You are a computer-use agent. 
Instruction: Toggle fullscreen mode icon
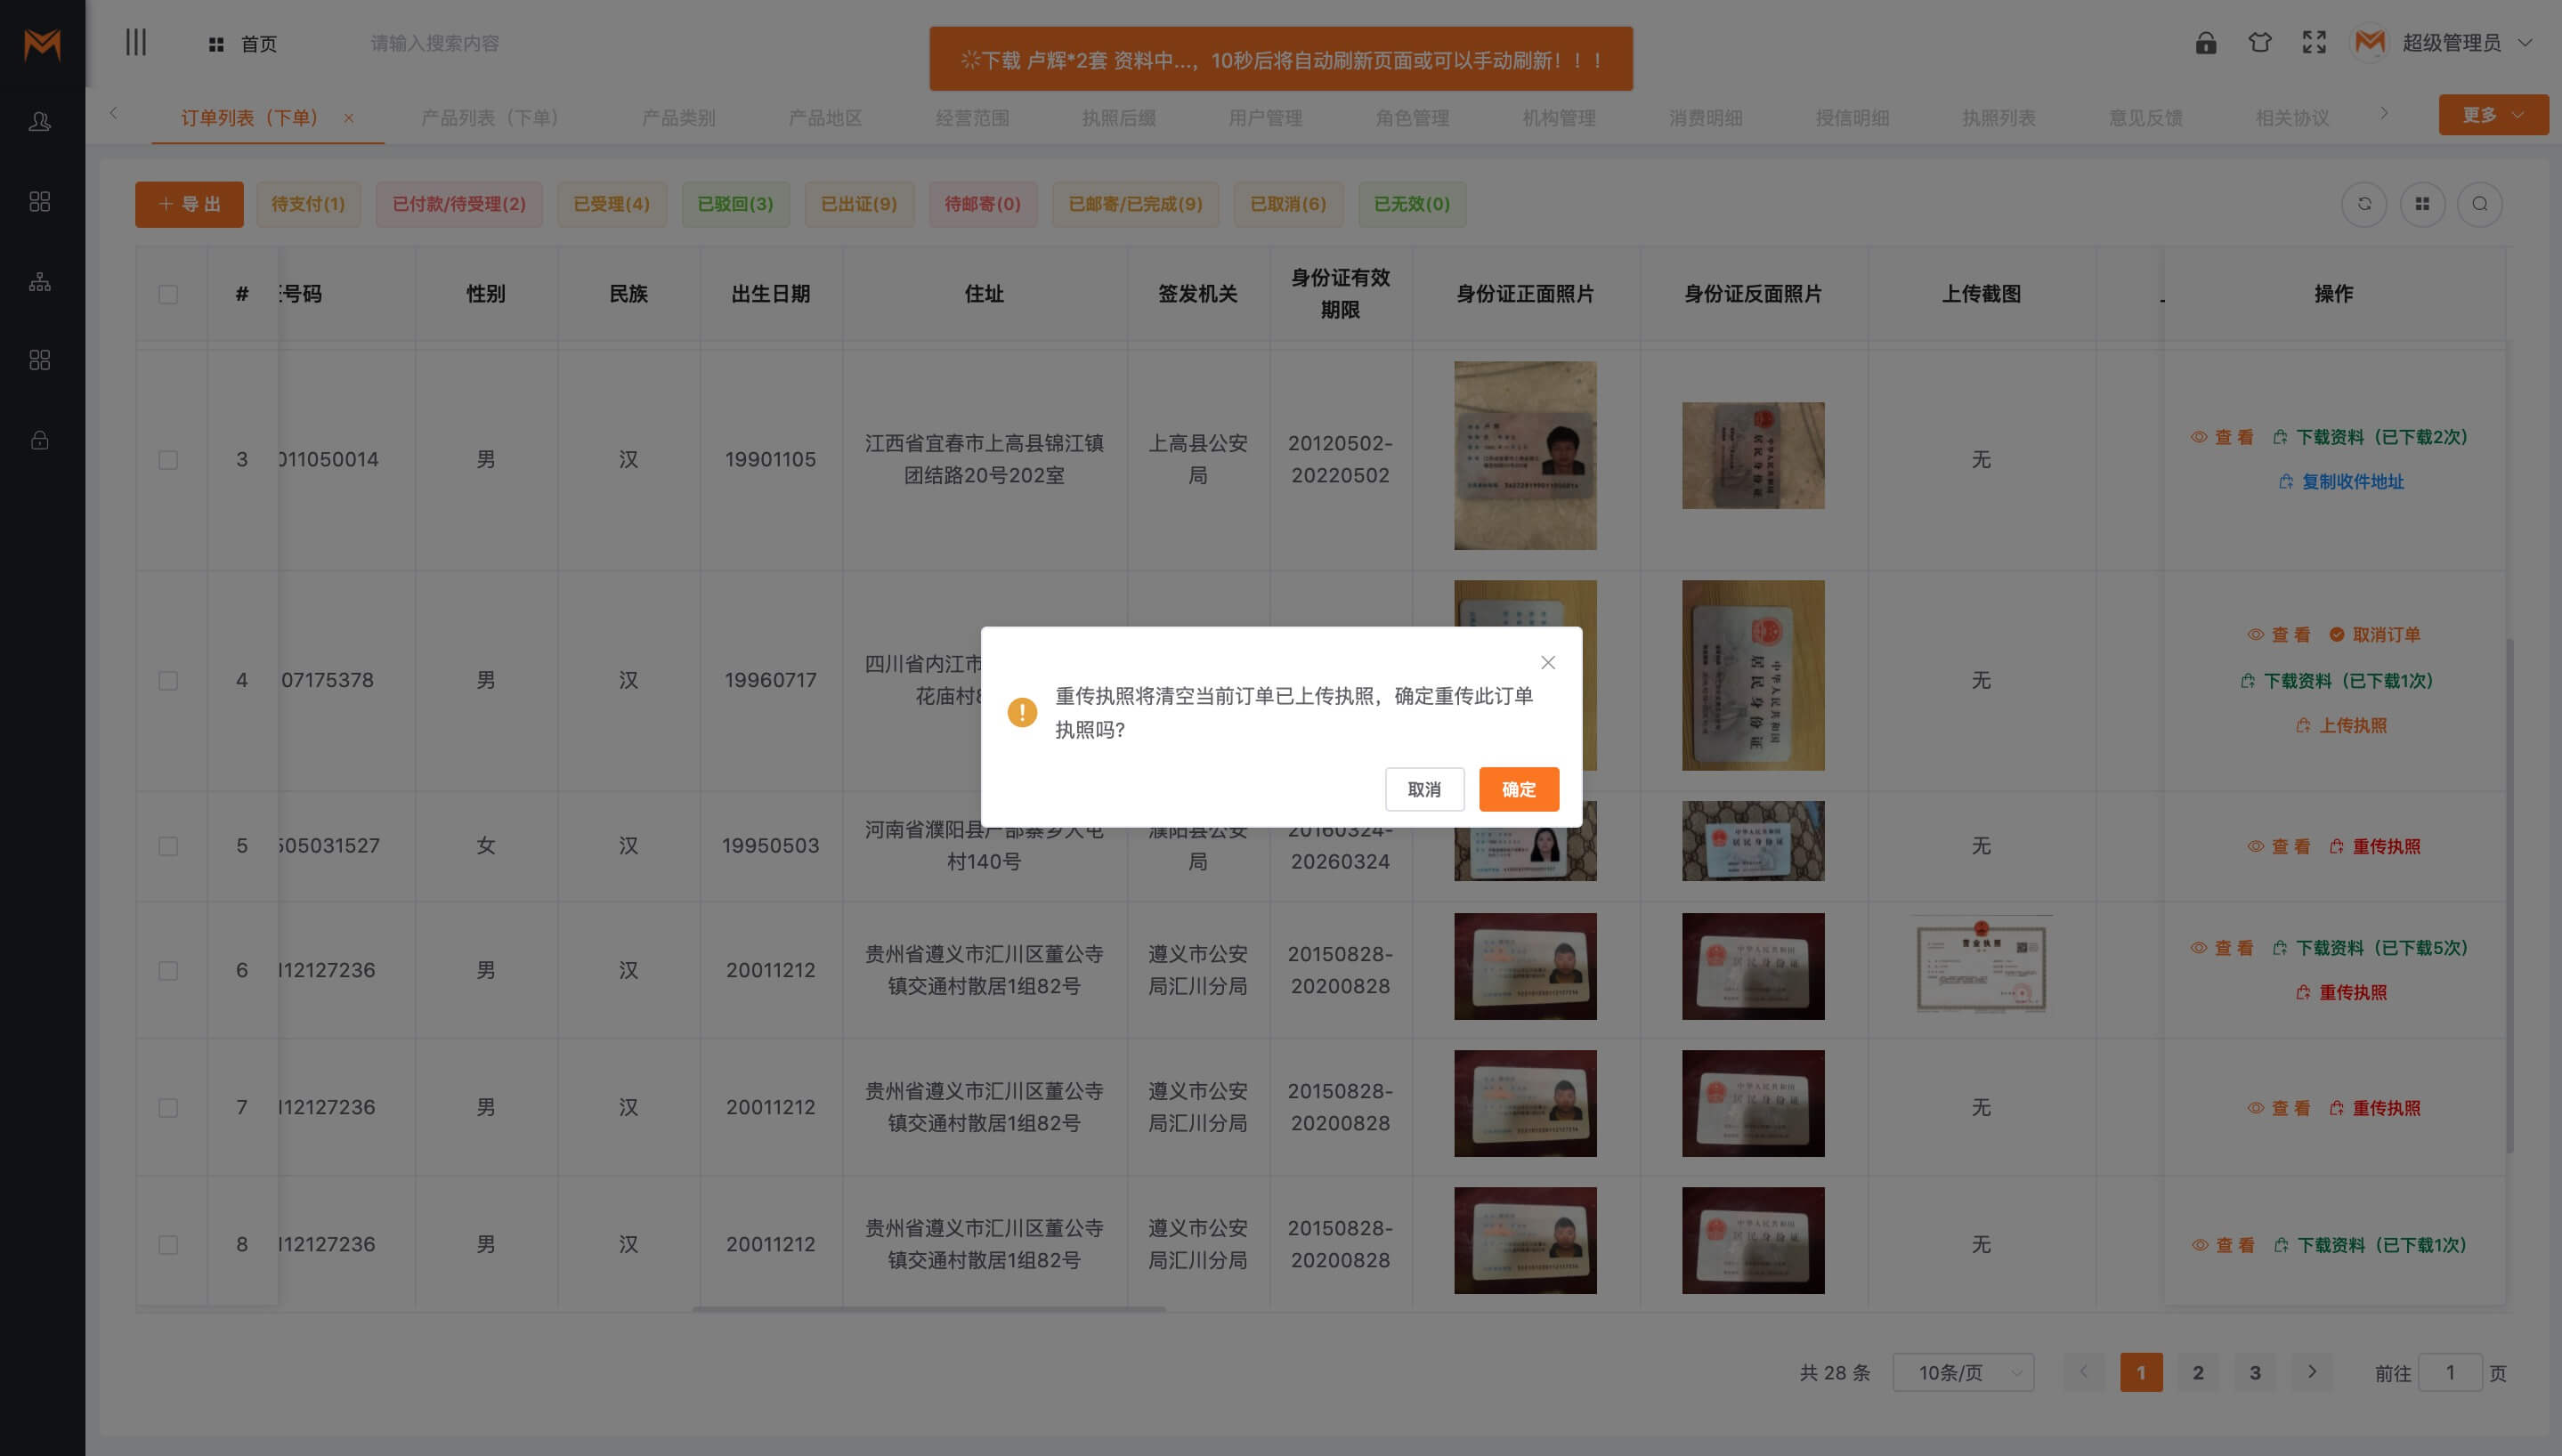pyautogui.click(x=2313, y=43)
